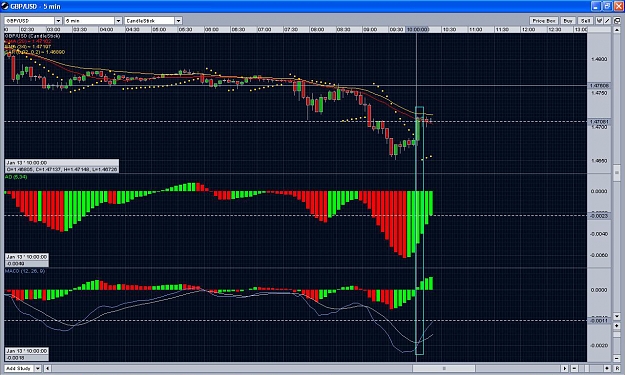Click the horizontal scrollbar thumb

(x=444, y=368)
